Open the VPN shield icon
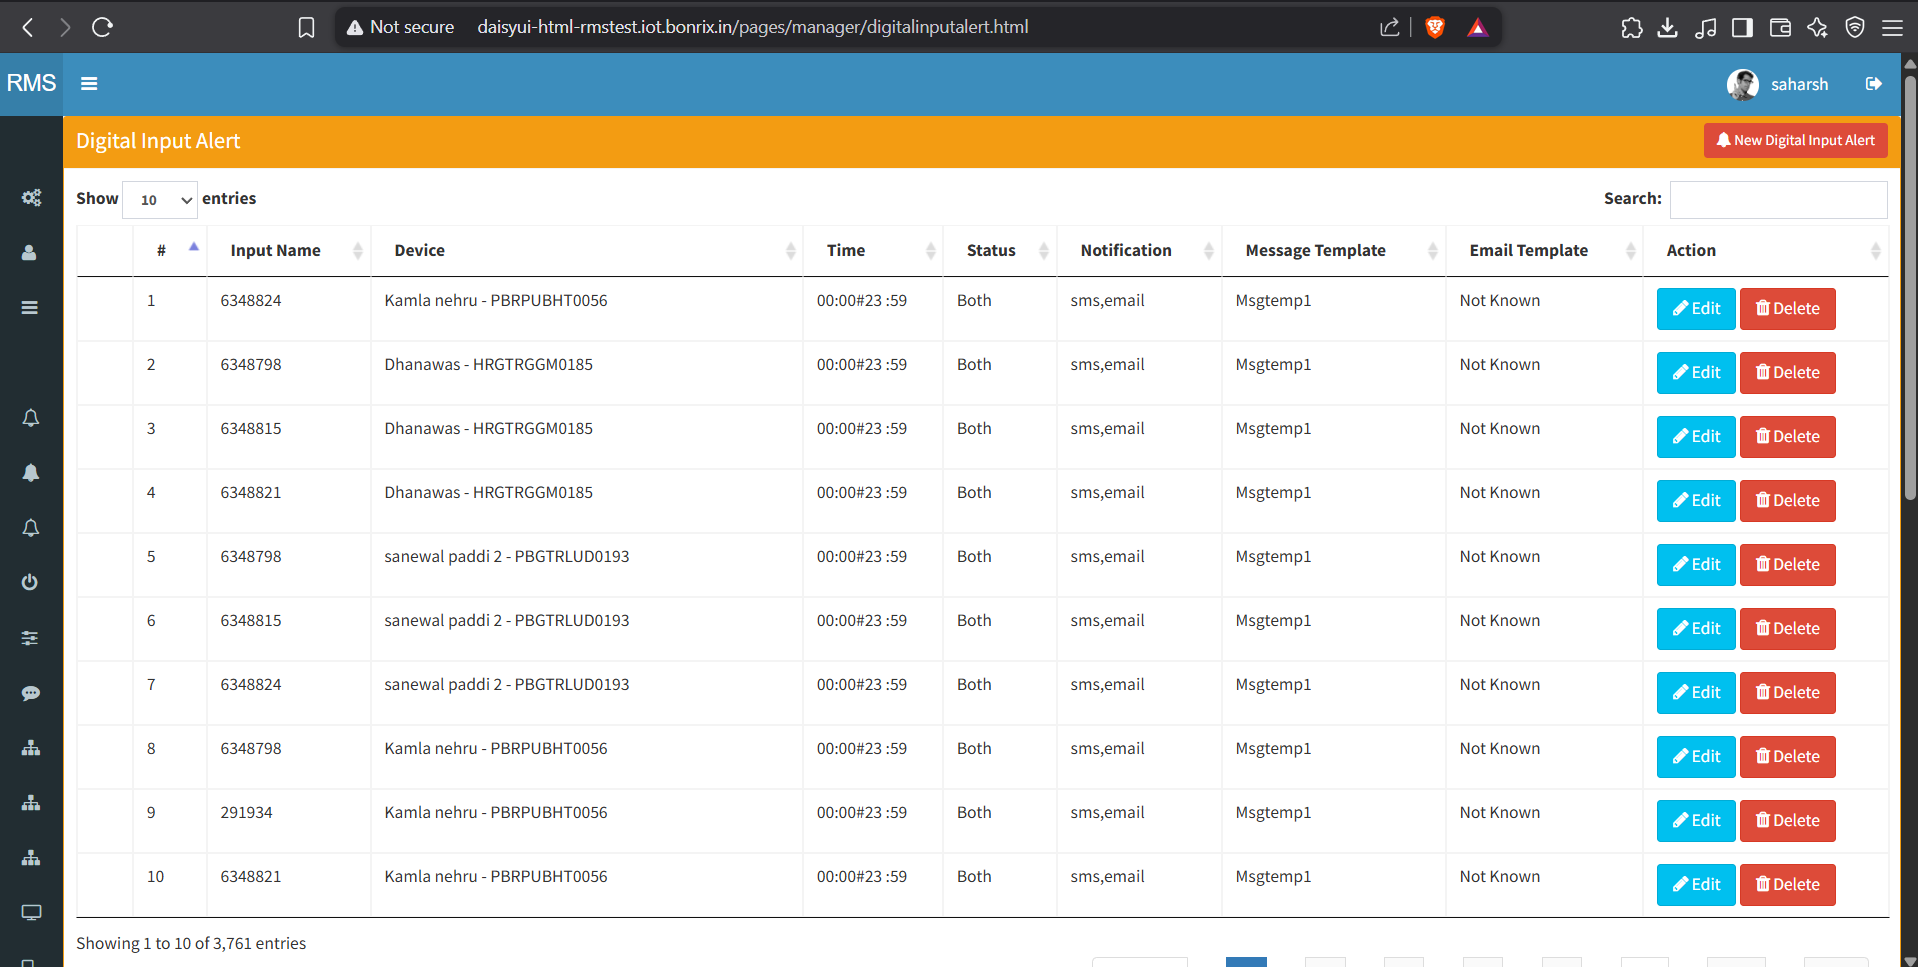Screen dimensions: 1918x967 click(1855, 27)
